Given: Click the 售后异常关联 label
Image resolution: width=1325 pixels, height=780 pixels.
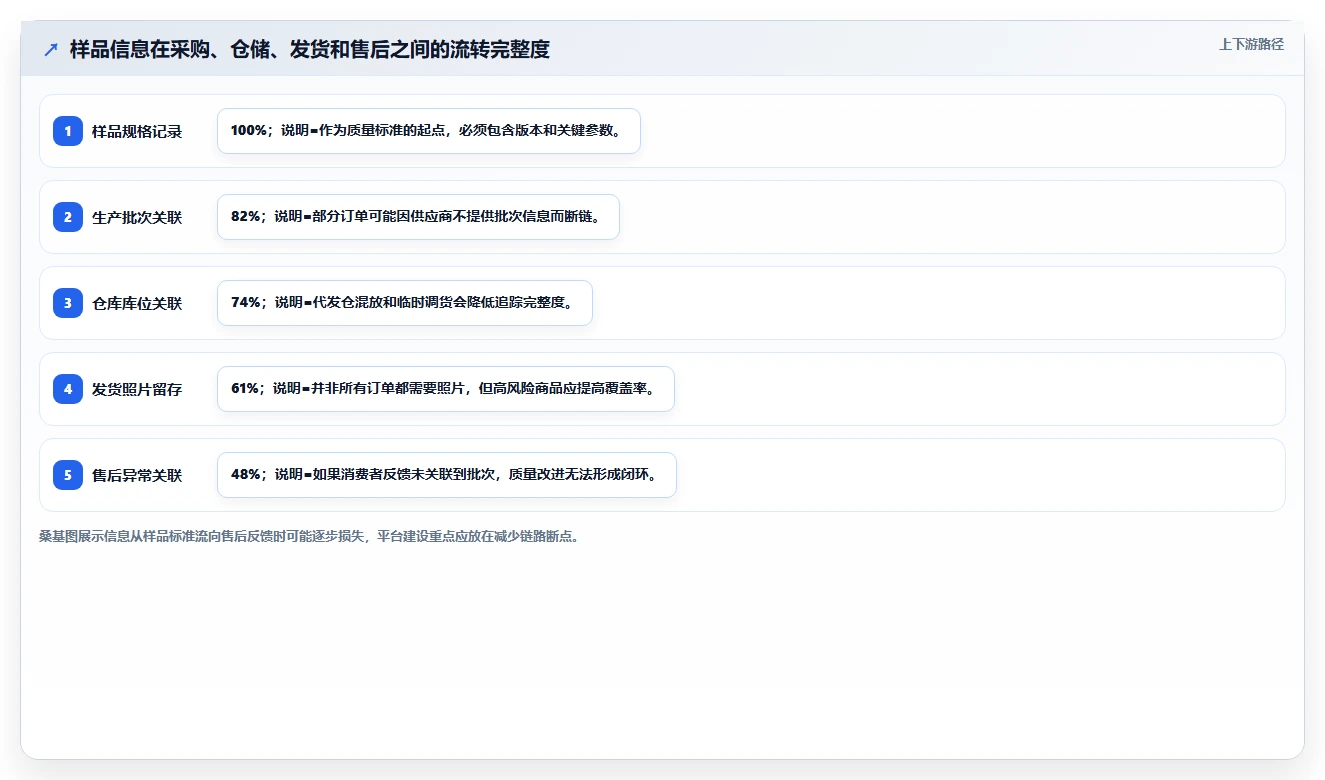Looking at the screenshot, I should click(x=137, y=475).
